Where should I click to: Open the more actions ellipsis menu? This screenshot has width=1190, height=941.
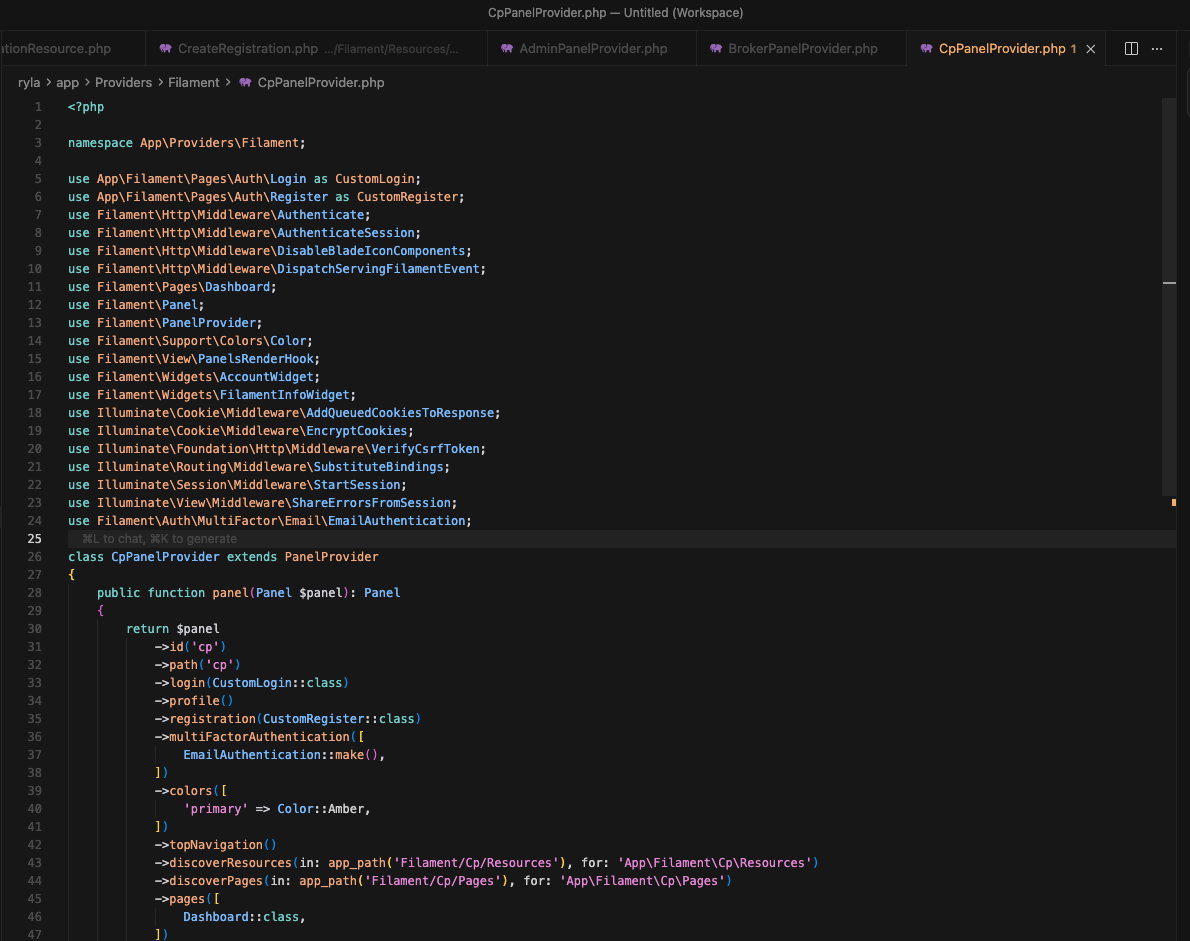pyautogui.click(x=1157, y=49)
